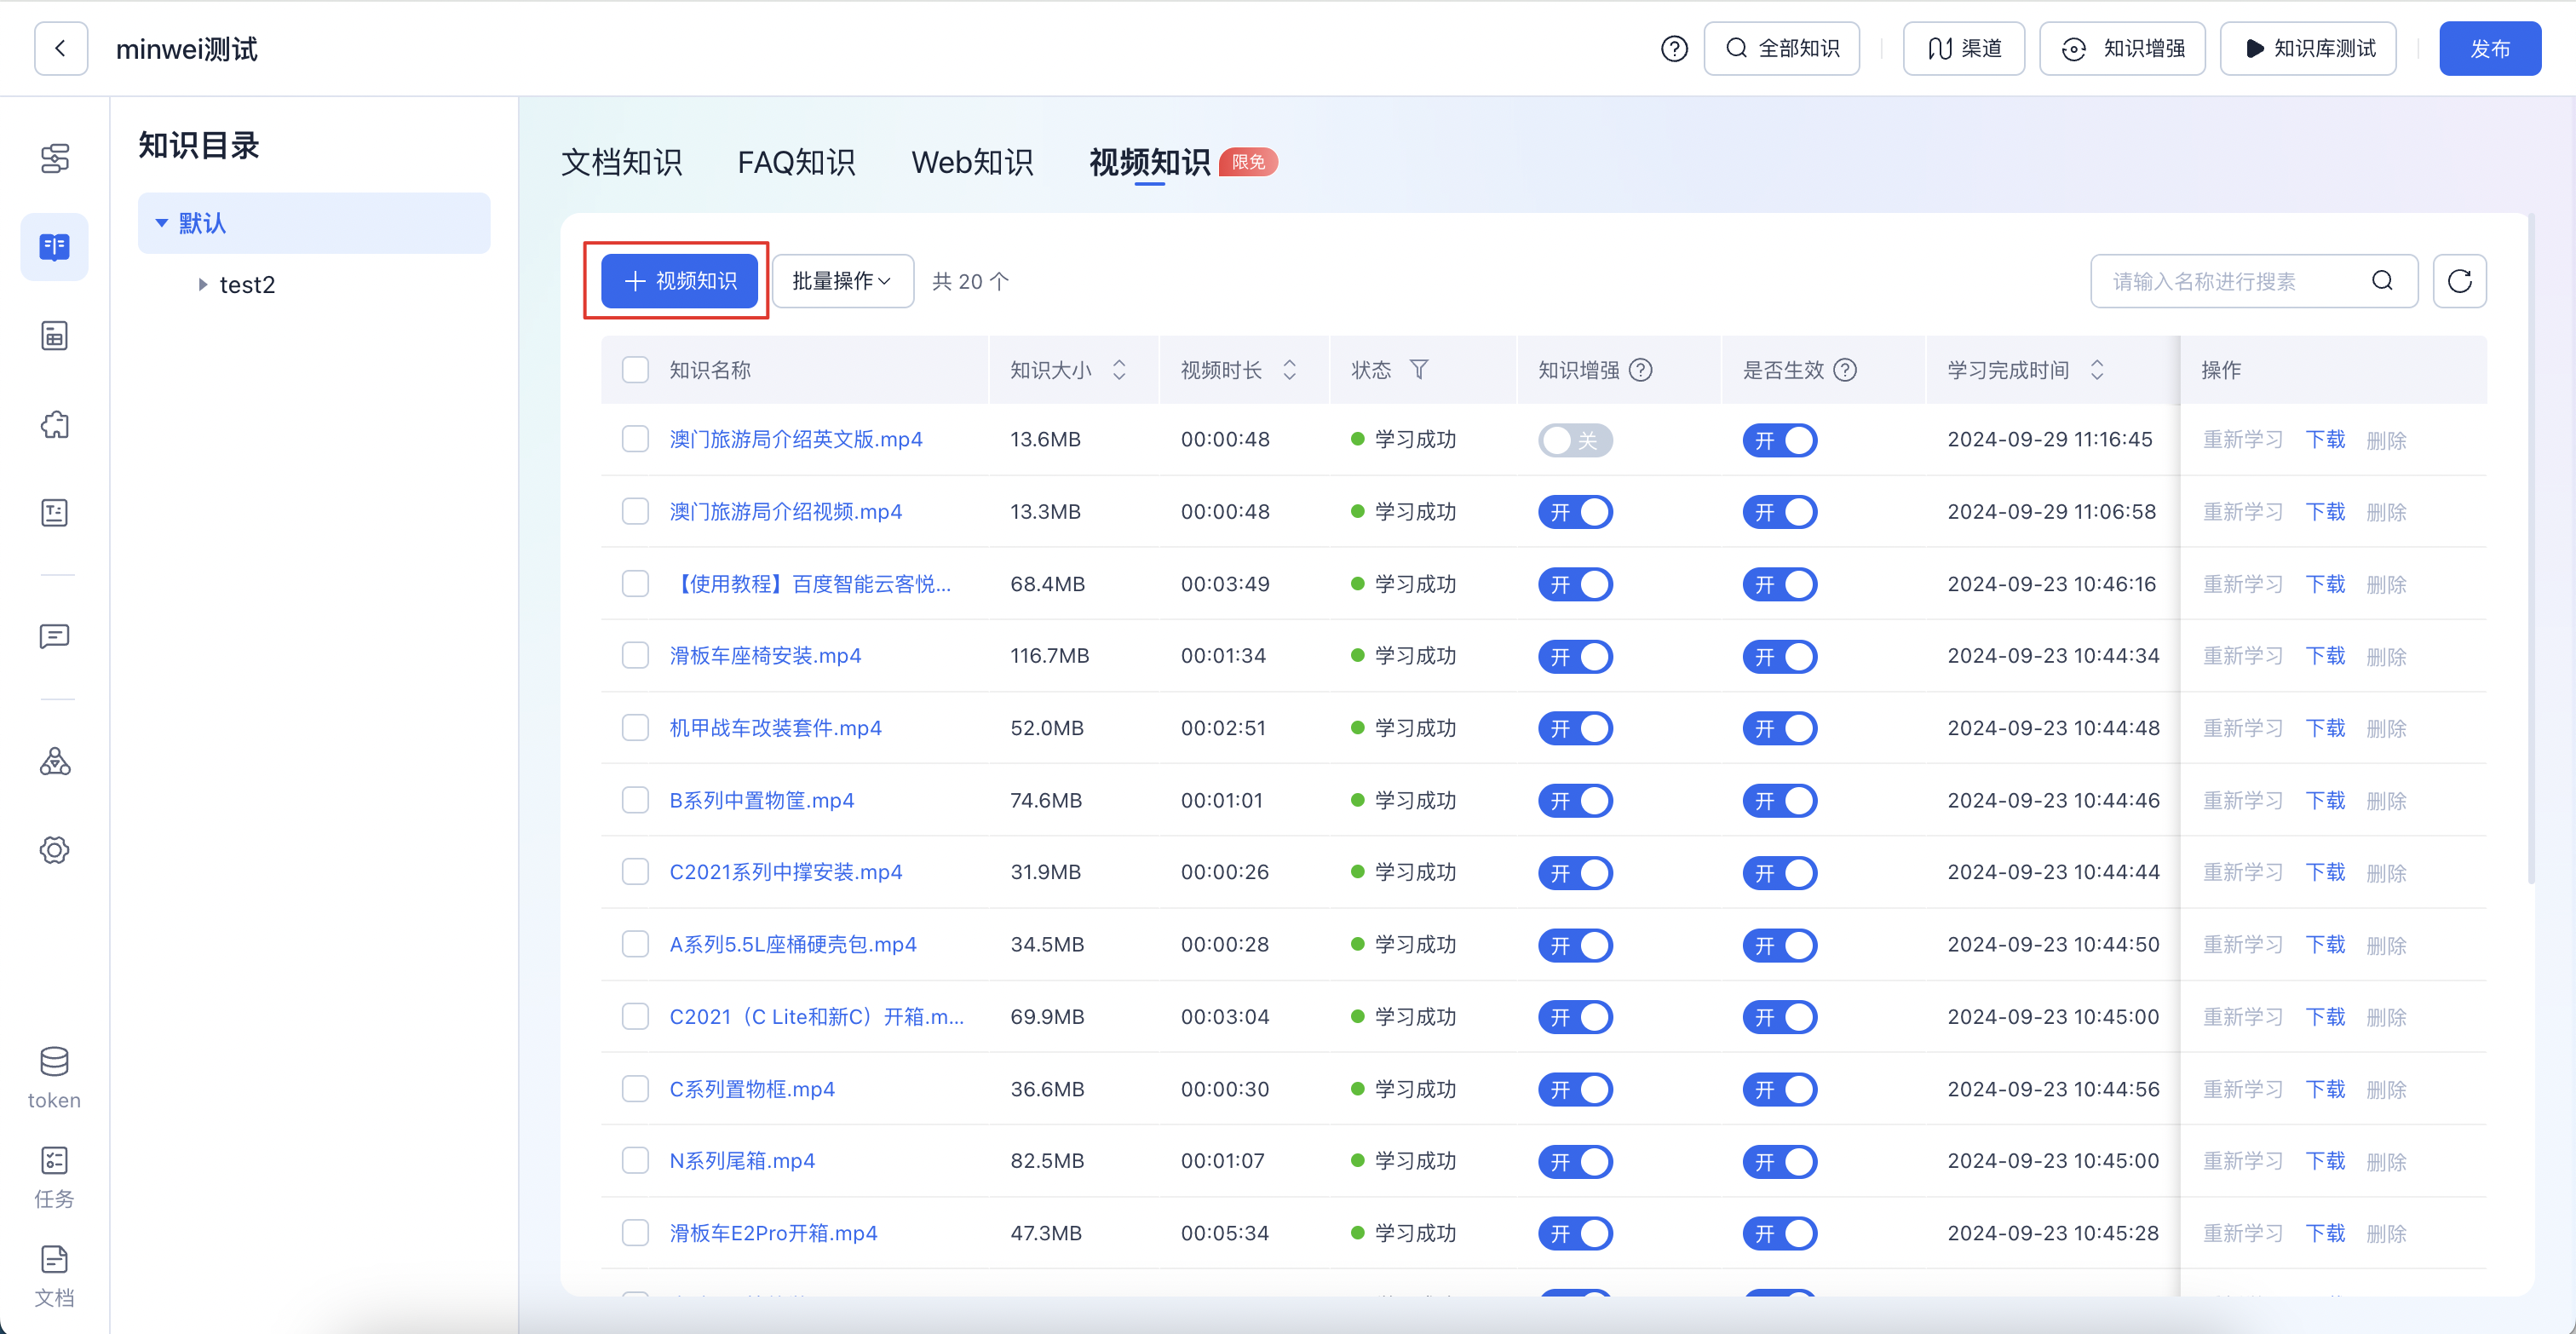Select all rows with header checkbox
The image size is (2576, 1334).
[635, 370]
